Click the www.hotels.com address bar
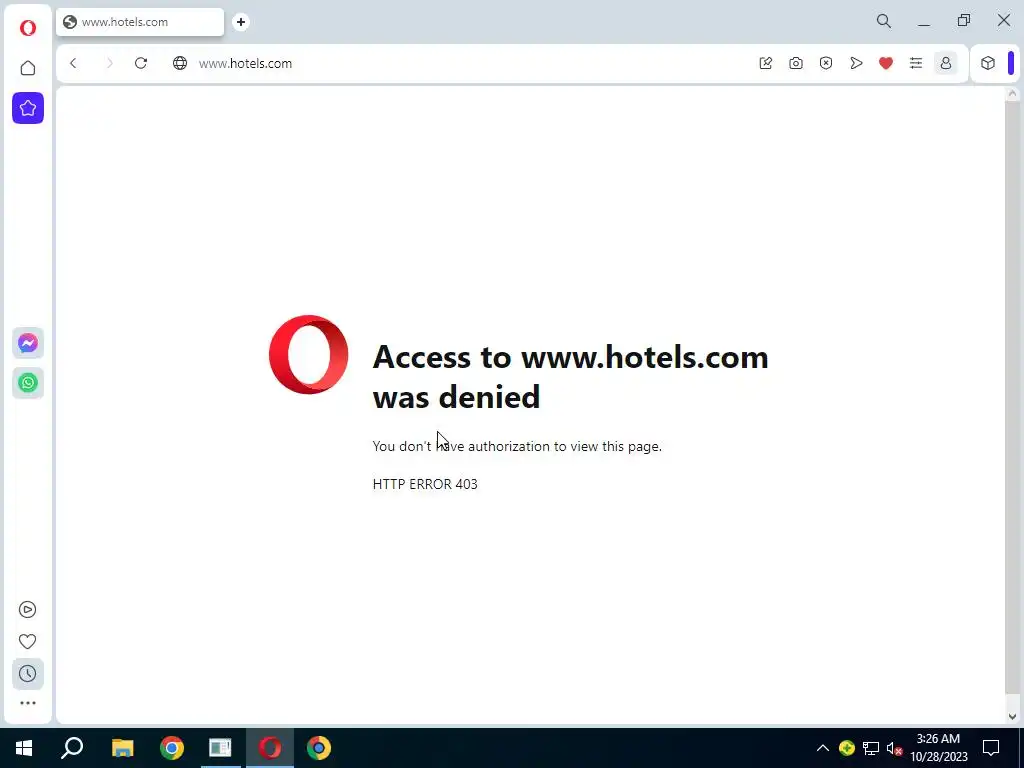Image resolution: width=1024 pixels, height=768 pixels. coord(457,63)
